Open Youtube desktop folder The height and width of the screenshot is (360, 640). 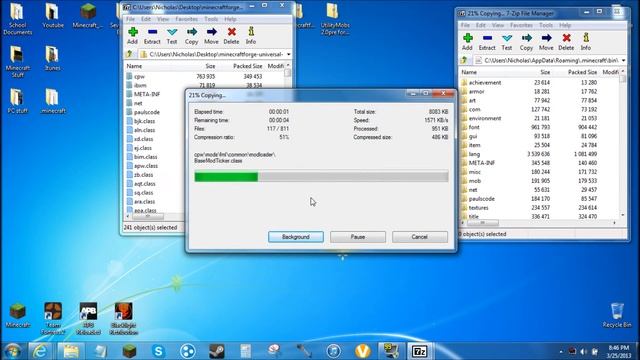53,16
